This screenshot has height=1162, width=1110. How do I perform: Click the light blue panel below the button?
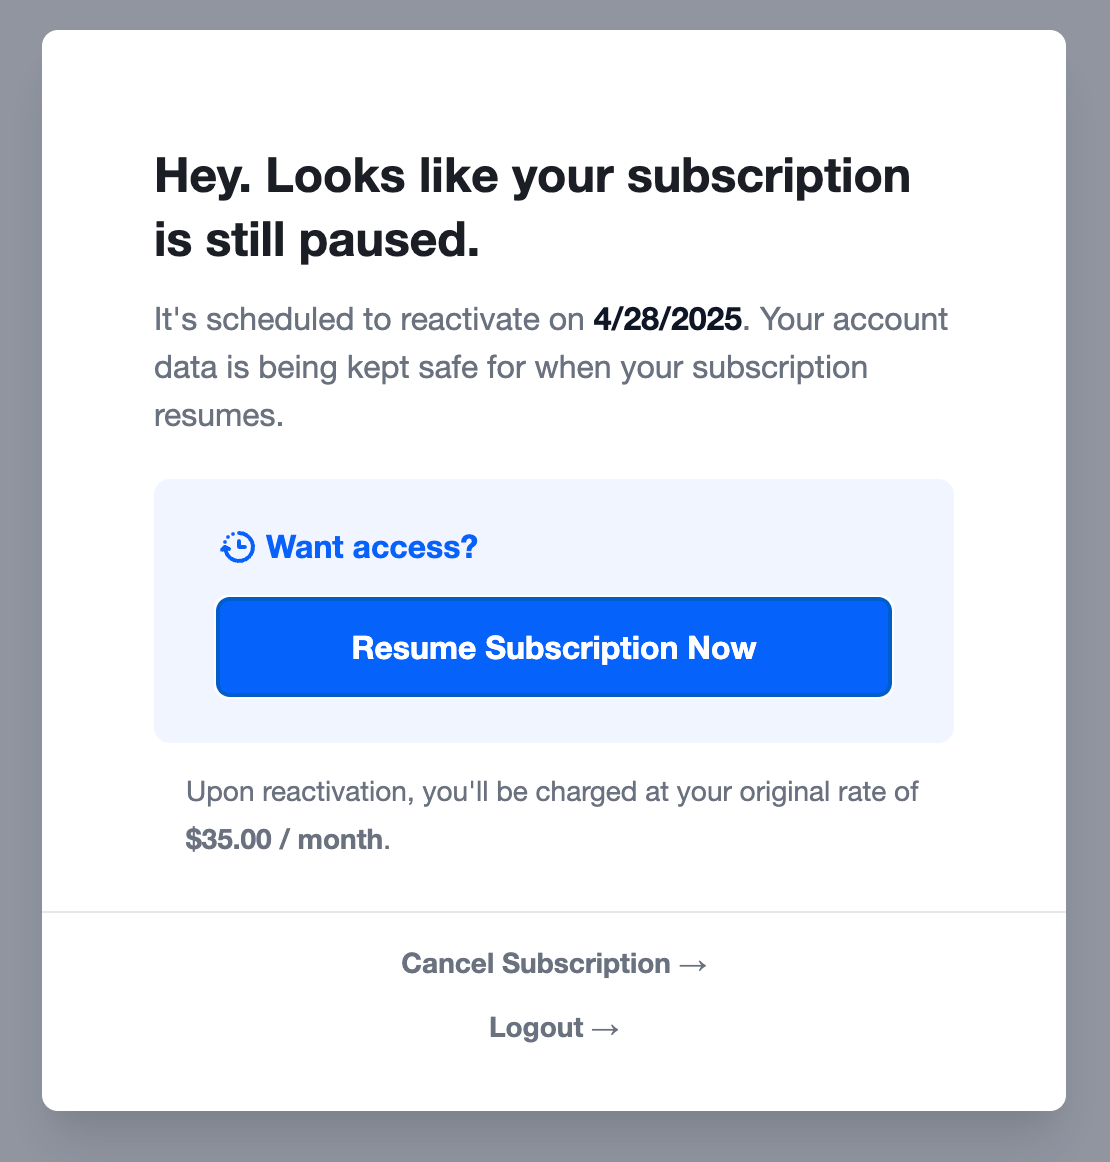click(x=554, y=720)
